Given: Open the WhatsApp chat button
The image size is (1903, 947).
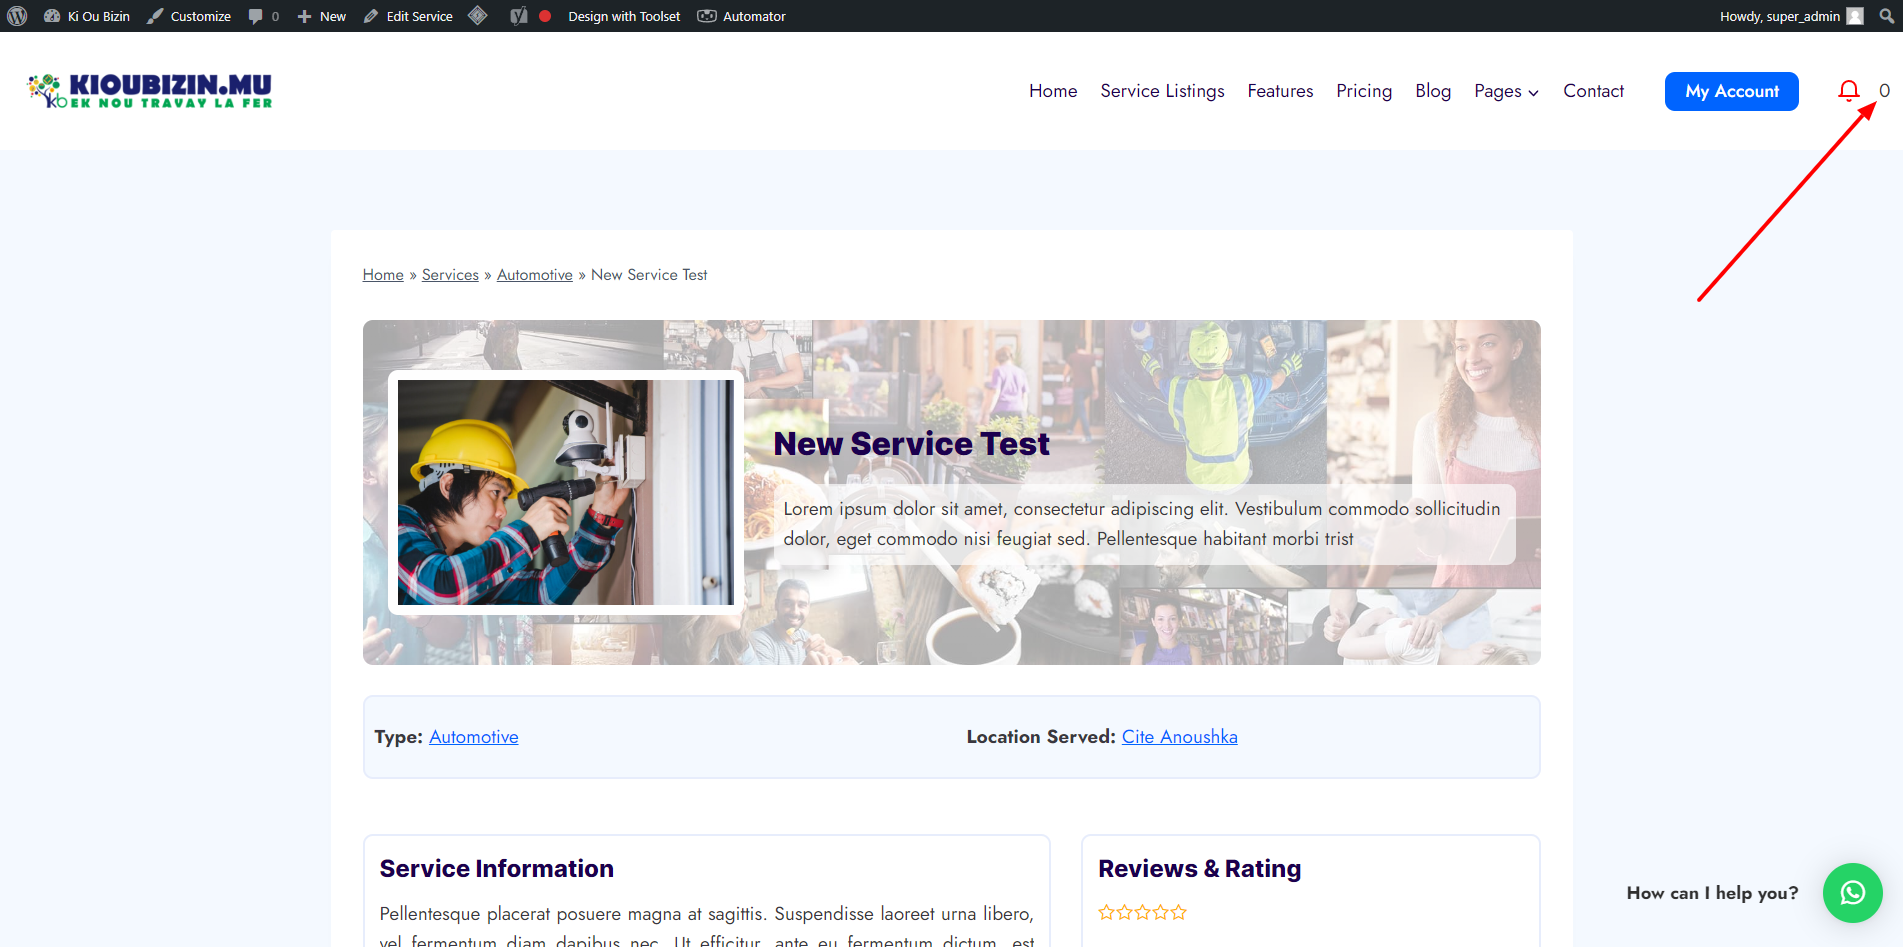Looking at the screenshot, I should pyautogui.click(x=1853, y=893).
